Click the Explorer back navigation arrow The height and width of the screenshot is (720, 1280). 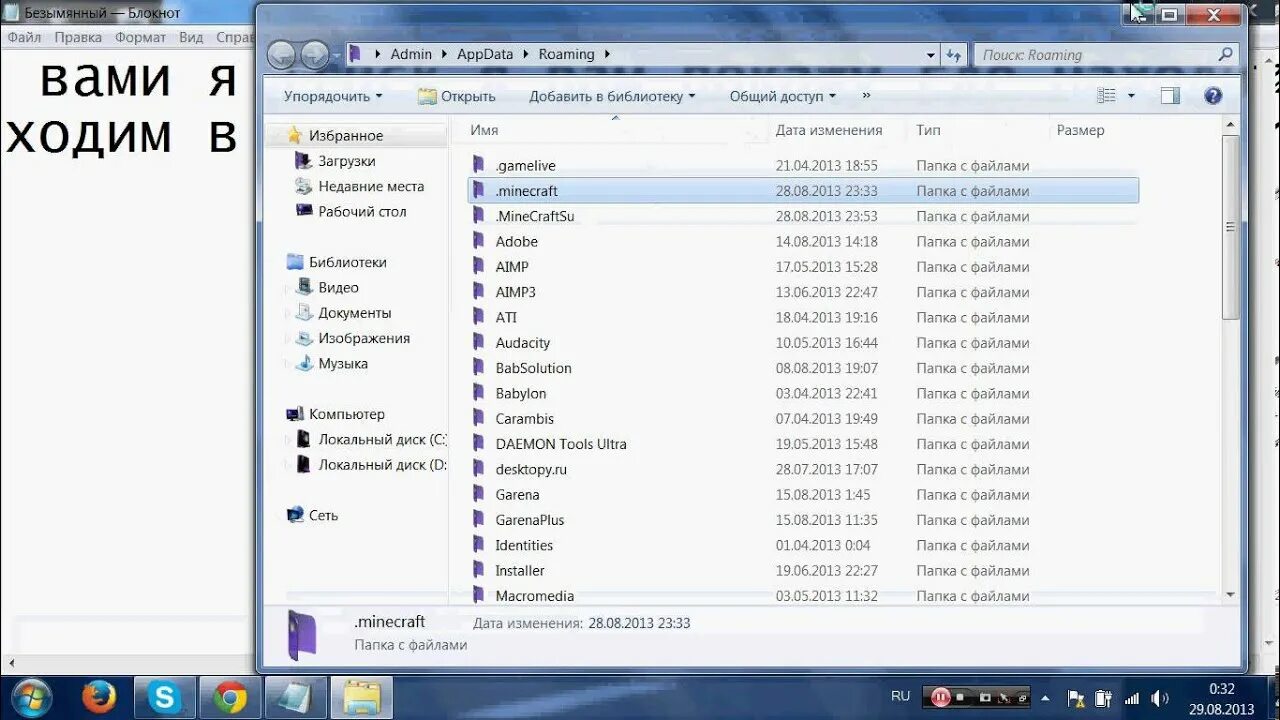pyautogui.click(x=281, y=55)
